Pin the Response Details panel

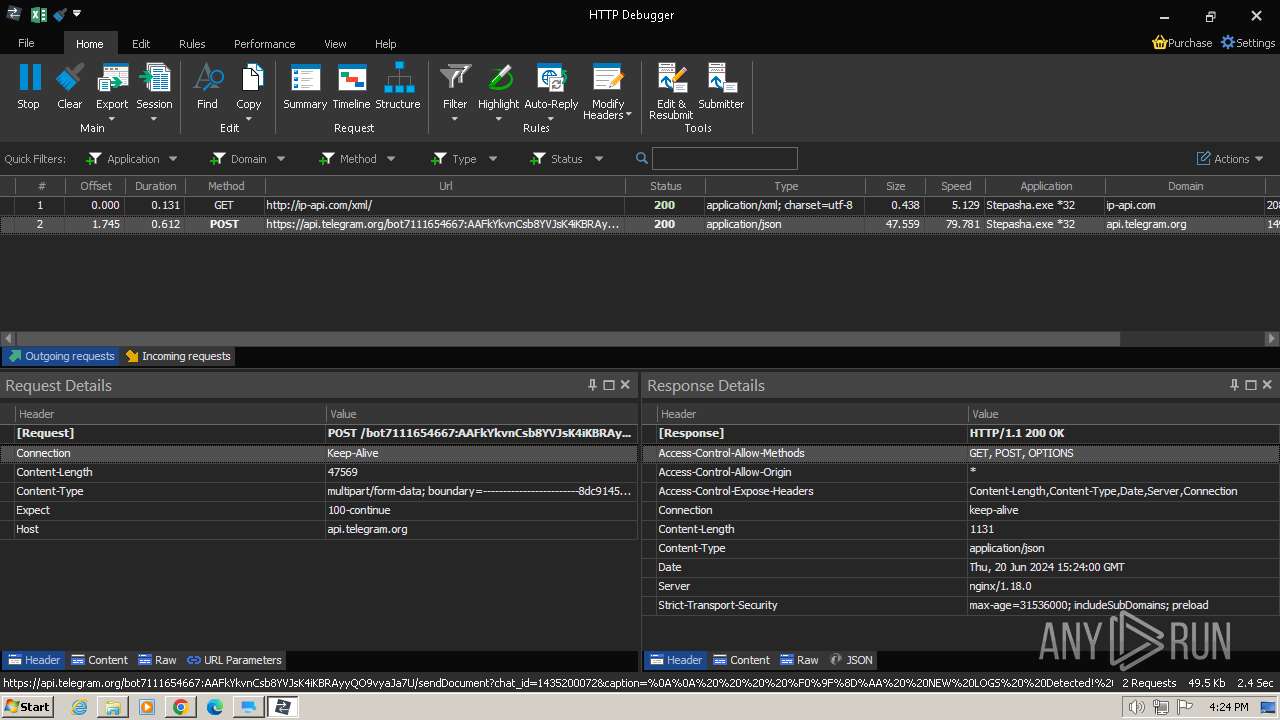[1234, 385]
